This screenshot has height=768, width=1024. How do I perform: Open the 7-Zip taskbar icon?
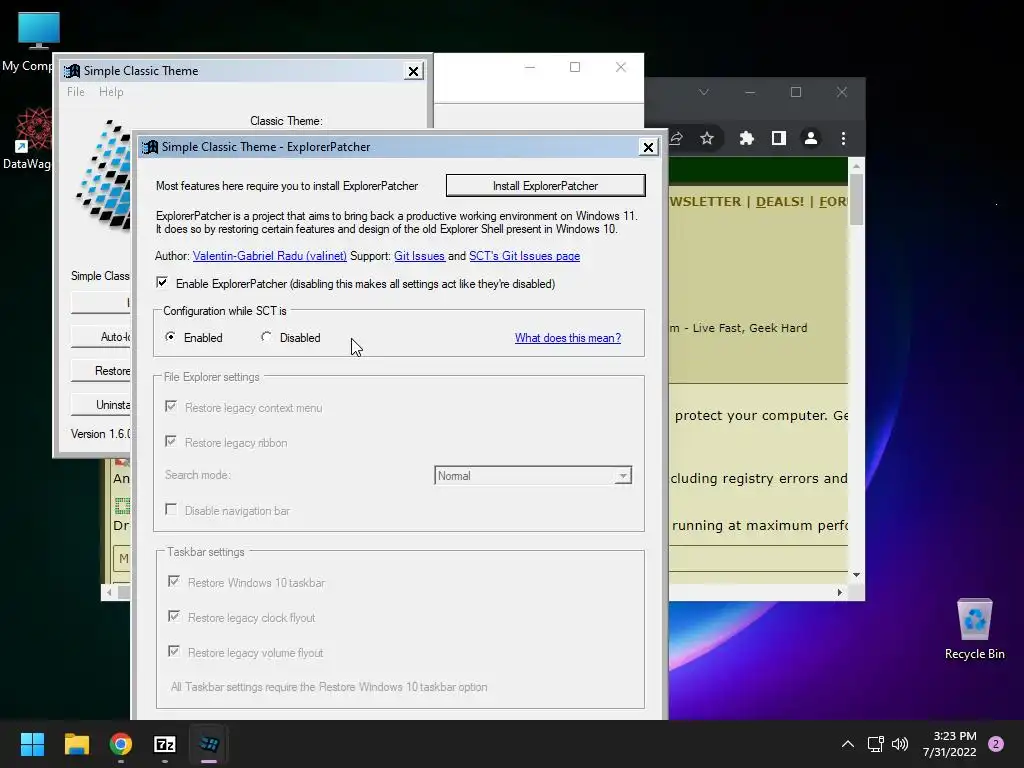(x=165, y=744)
